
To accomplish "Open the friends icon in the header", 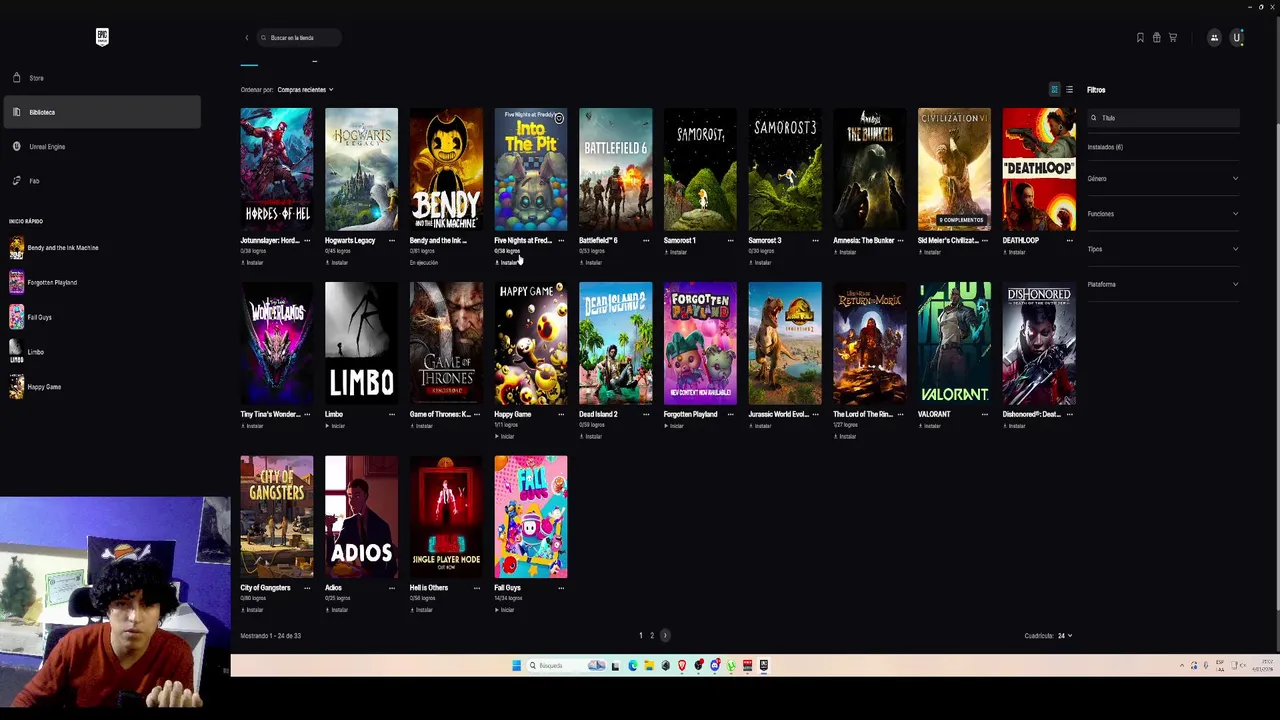I will click(x=1214, y=38).
